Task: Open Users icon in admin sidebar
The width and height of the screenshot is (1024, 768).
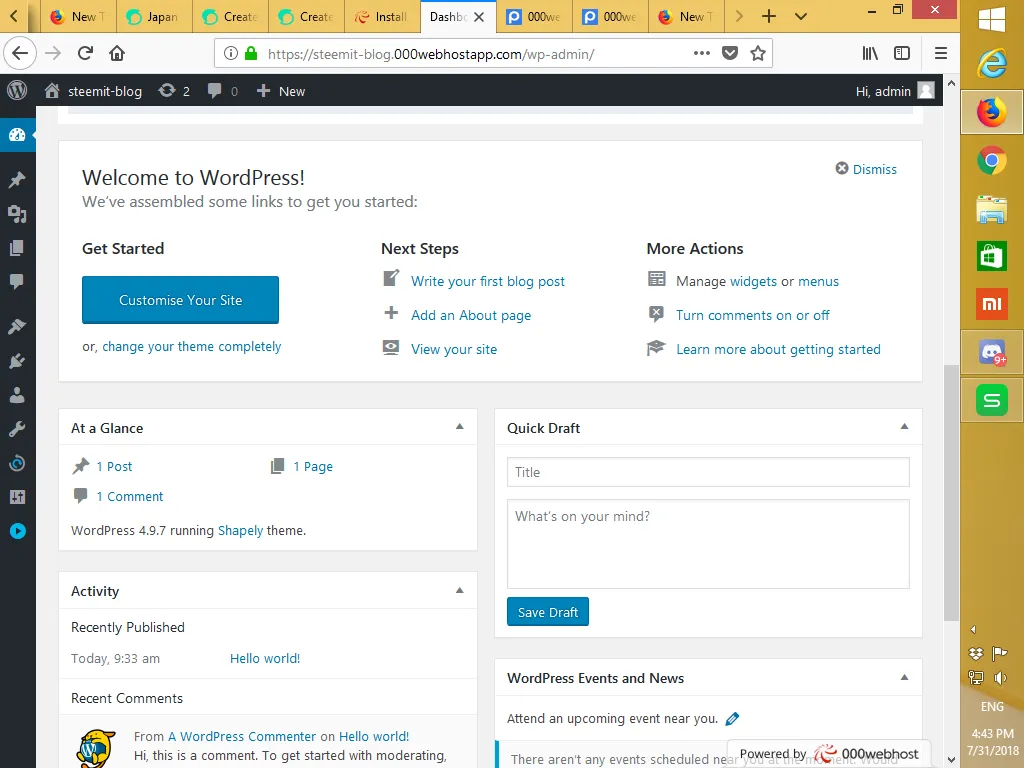Action: (17, 394)
